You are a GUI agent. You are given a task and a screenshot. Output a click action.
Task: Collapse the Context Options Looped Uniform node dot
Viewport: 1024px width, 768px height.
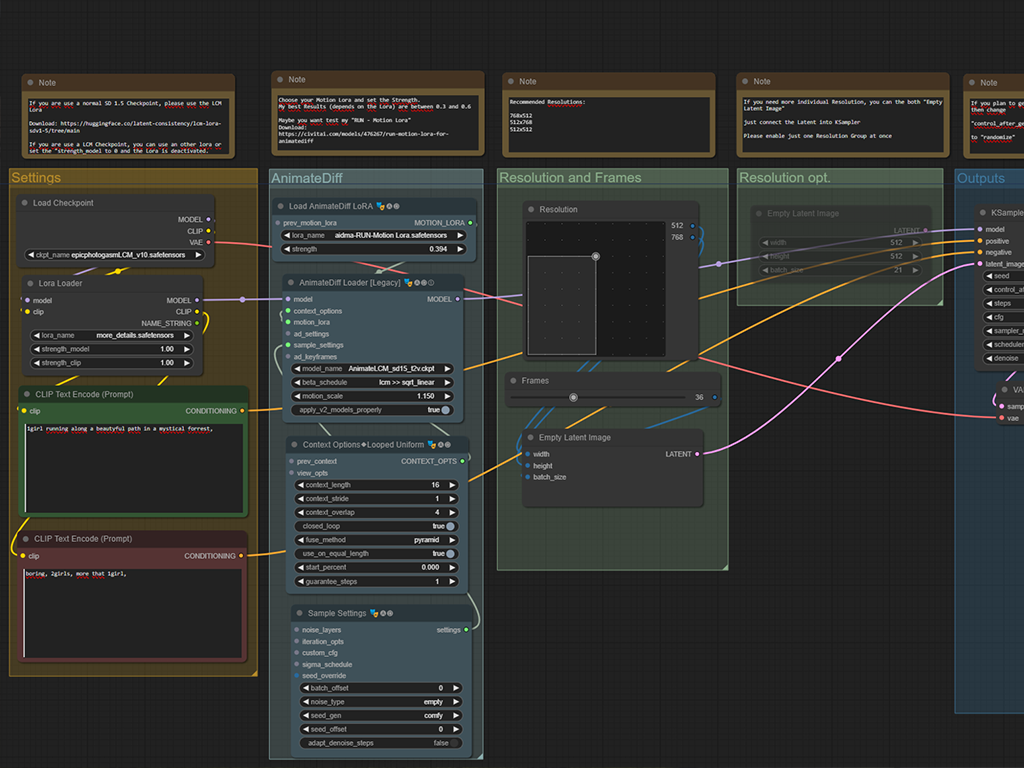(295, 445)
